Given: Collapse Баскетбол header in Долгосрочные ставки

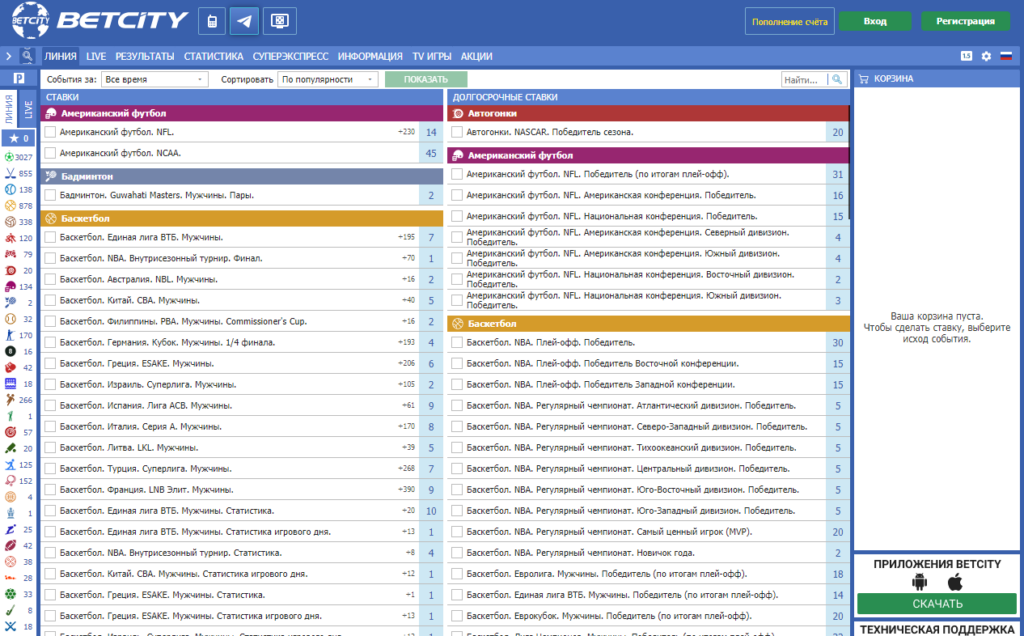Looking at the screenshot, I should pos(648,323).
